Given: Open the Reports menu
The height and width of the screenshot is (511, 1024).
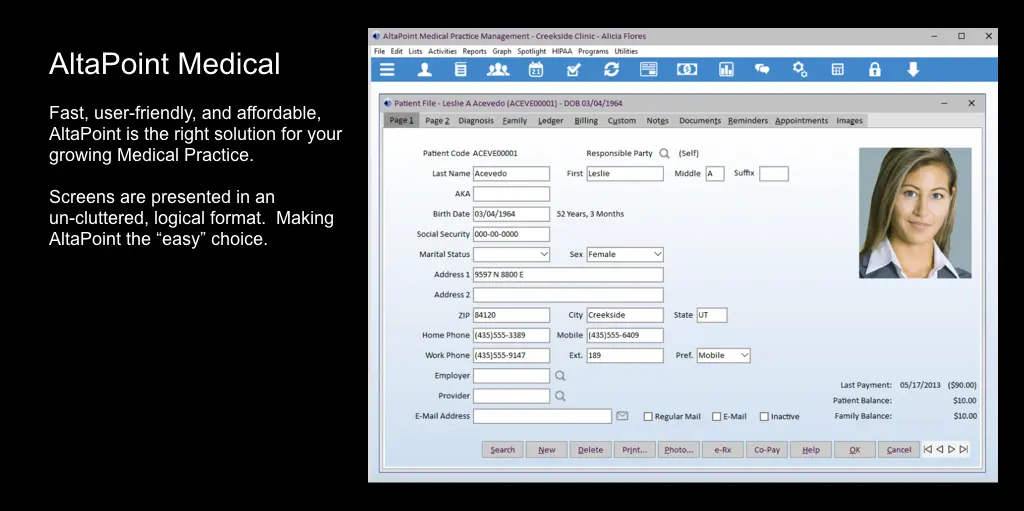Looking at the screenshot, I should tap(475, 51).
